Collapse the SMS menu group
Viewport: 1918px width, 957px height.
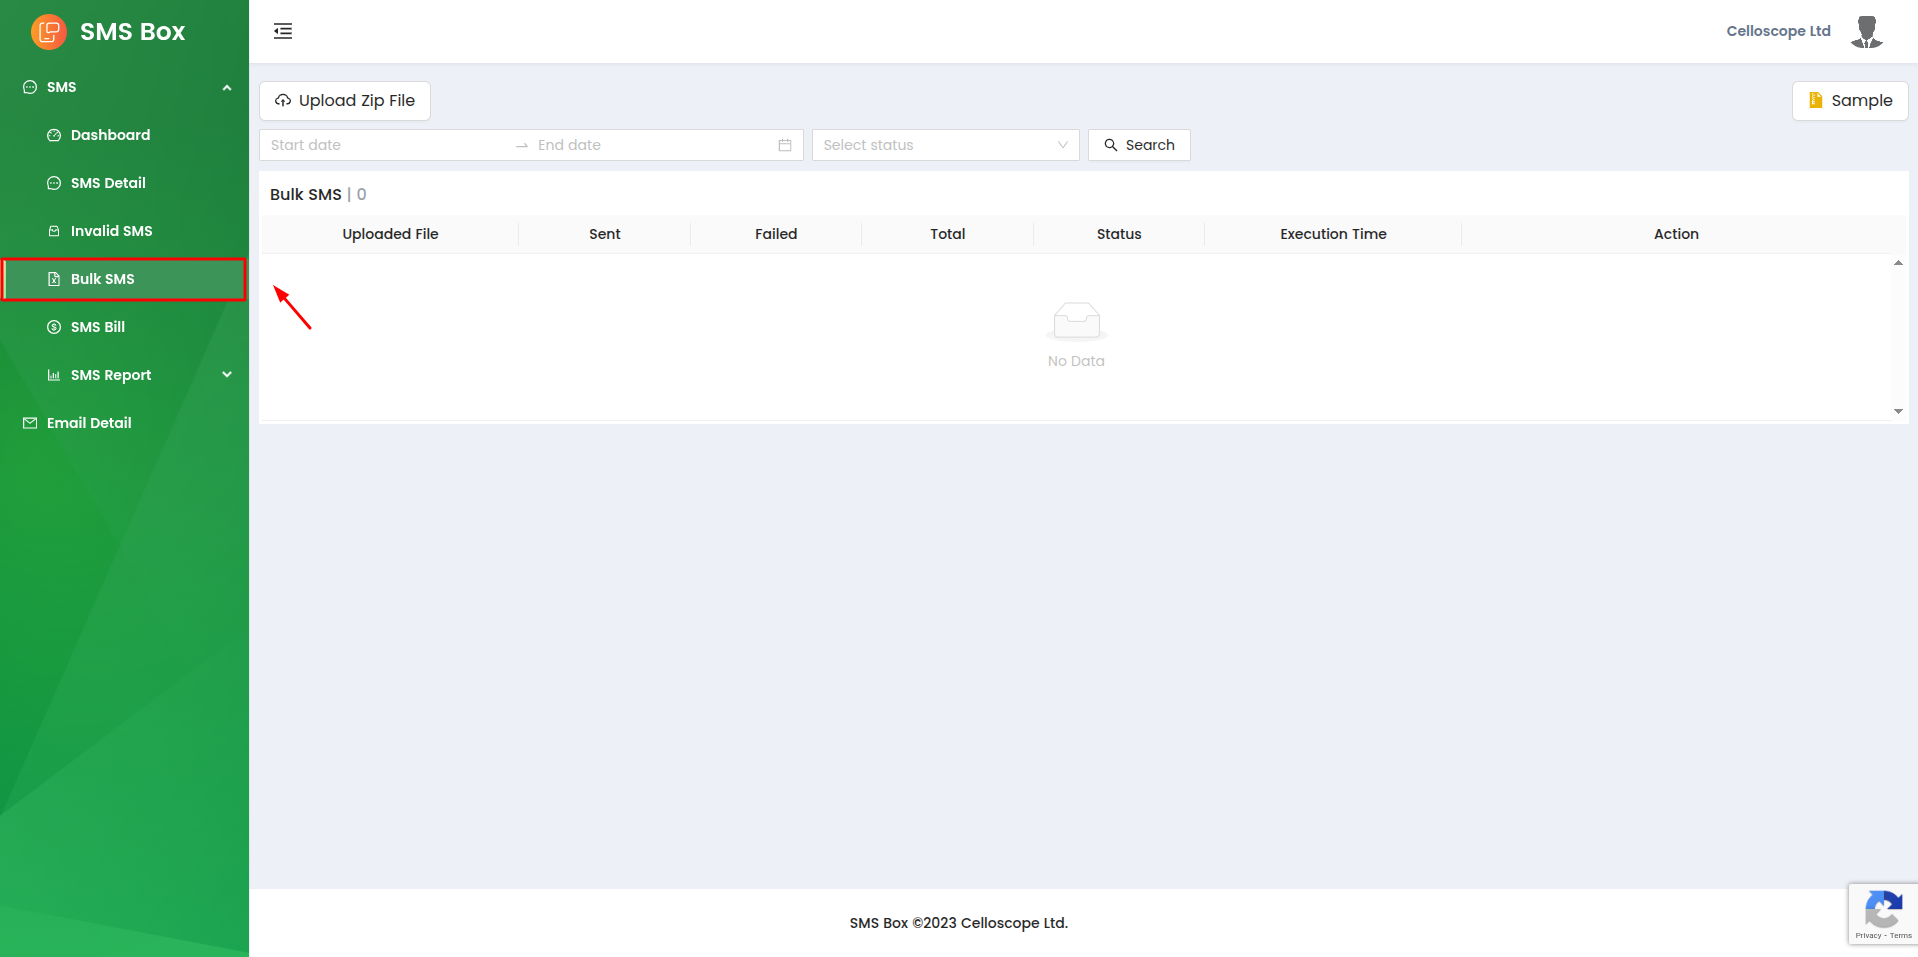pos(227,87)
